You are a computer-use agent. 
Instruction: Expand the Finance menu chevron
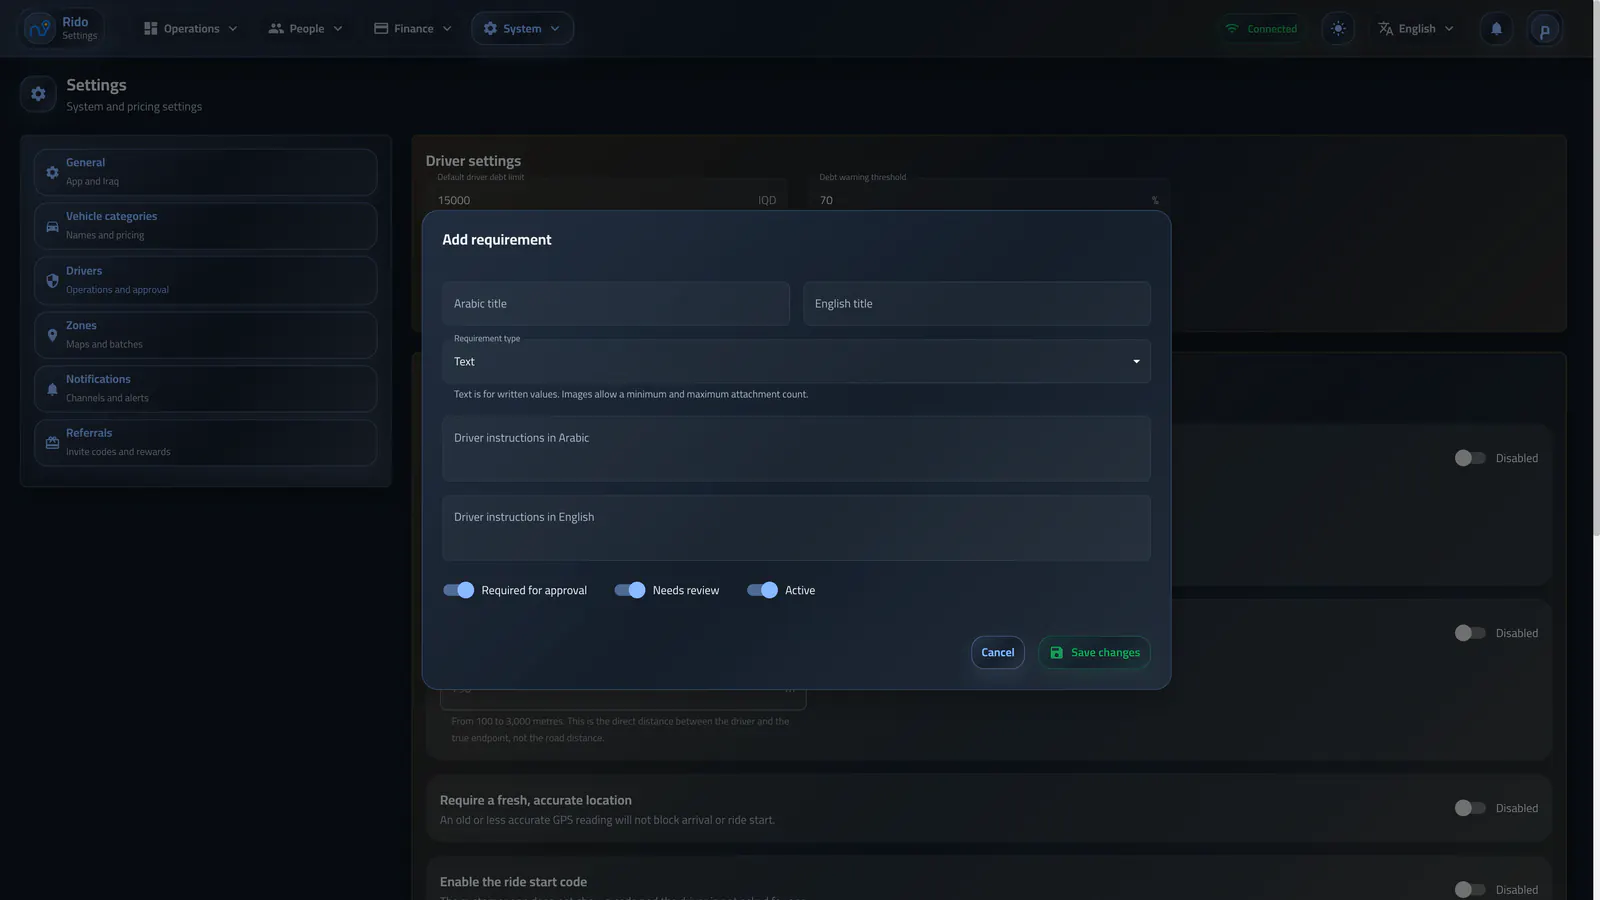(x=447, y=29)
